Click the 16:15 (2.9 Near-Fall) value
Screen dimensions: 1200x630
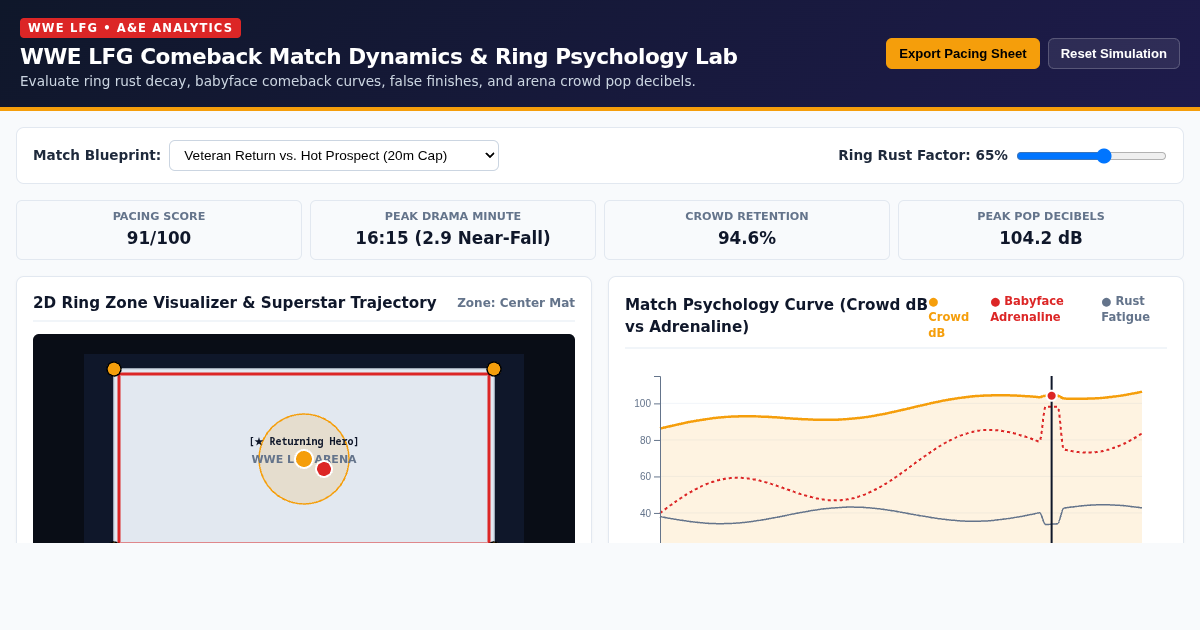[453, 238]
